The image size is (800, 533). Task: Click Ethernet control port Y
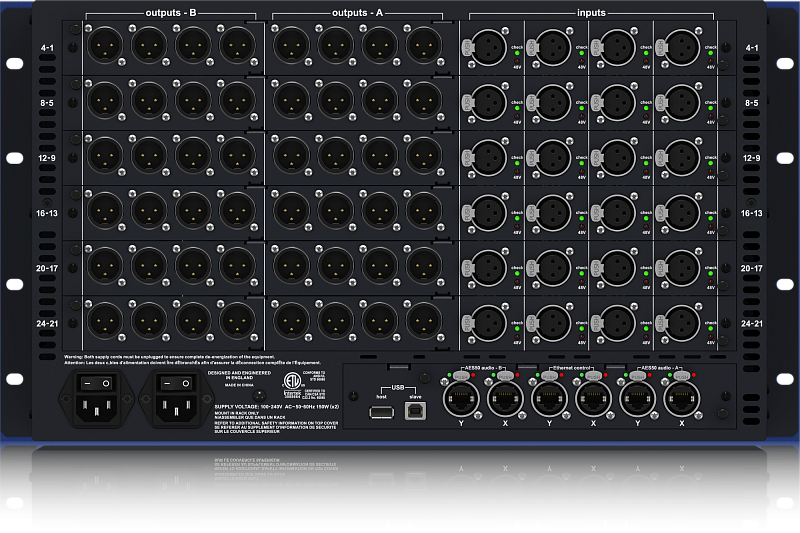tap(549, 398)
